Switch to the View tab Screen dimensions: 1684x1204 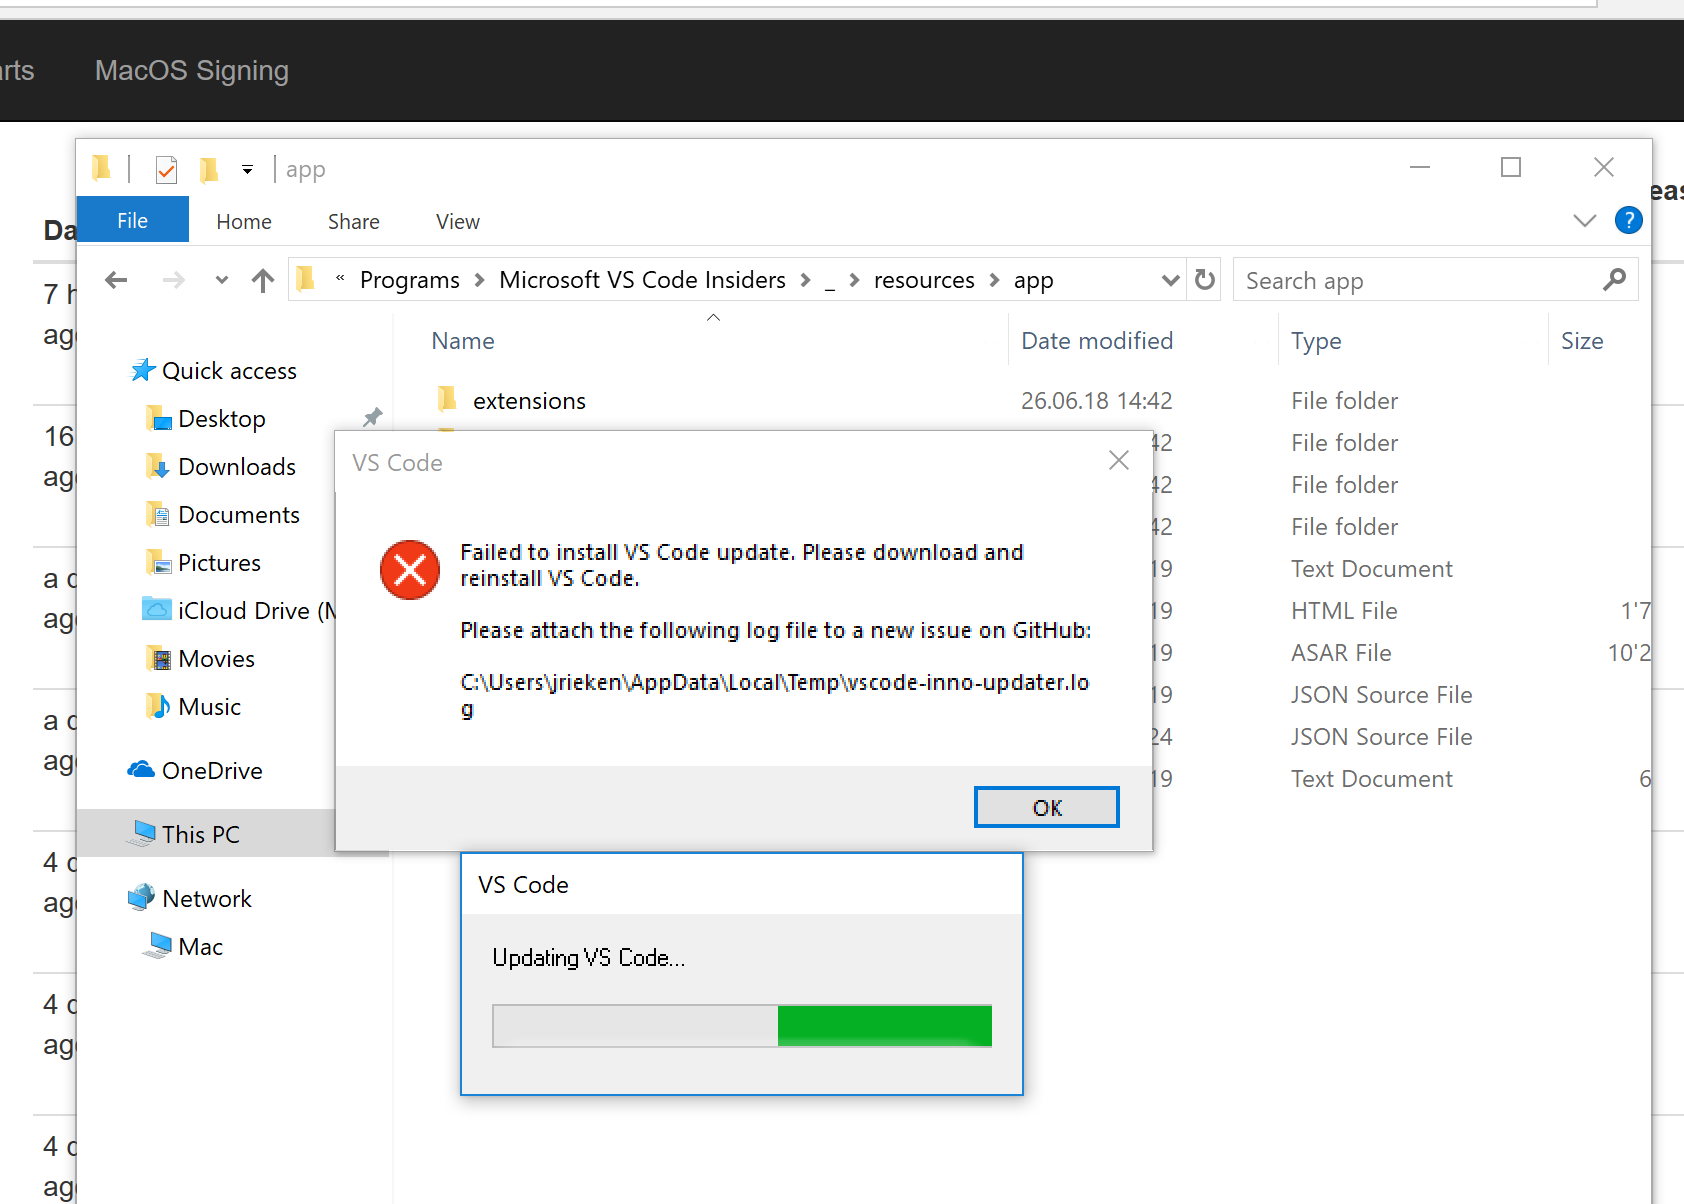coord(457,221)
